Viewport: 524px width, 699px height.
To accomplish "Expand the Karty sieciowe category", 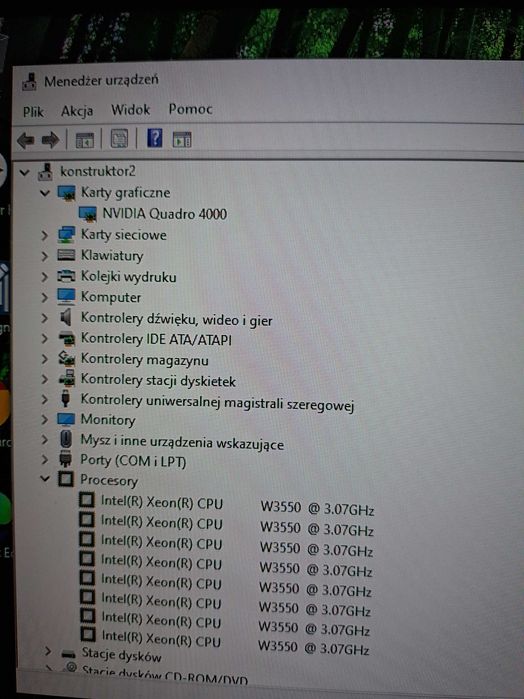I will (44, 235).
